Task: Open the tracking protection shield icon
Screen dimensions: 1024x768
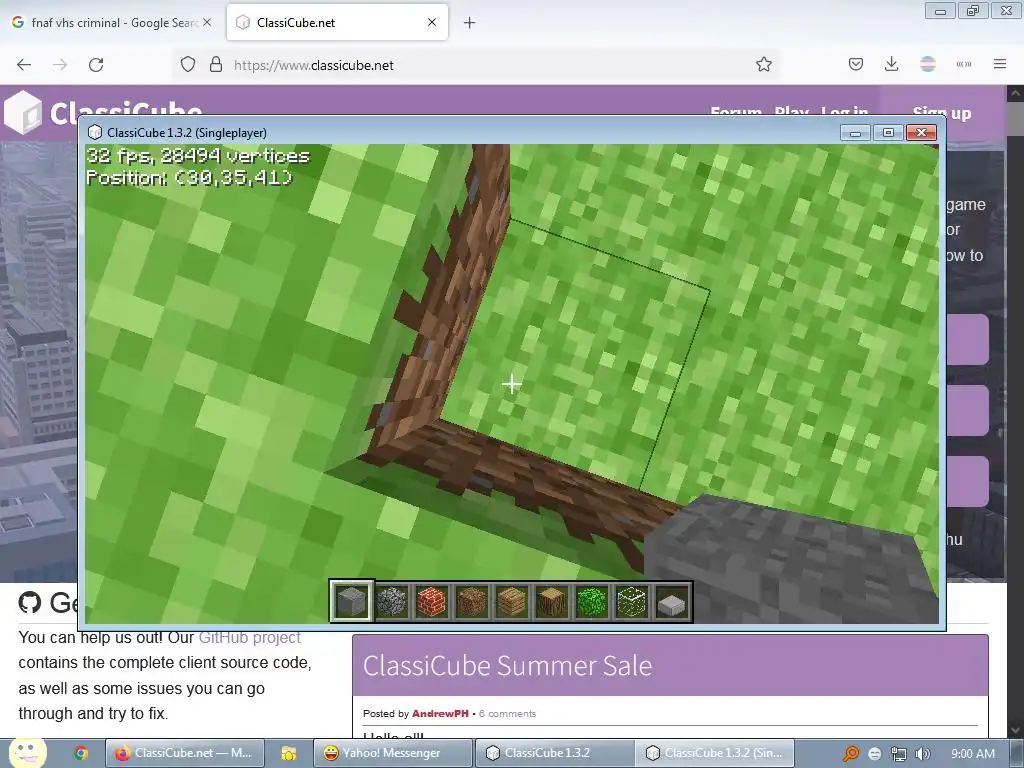Action: (x=188, y=65)
